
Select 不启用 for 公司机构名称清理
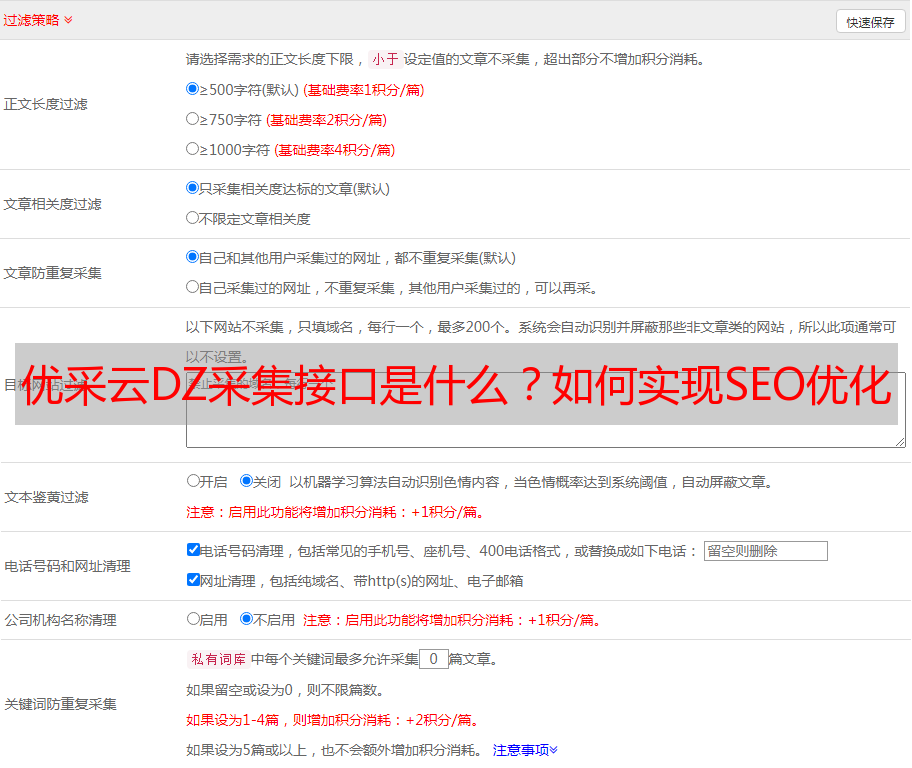point(247,619)
